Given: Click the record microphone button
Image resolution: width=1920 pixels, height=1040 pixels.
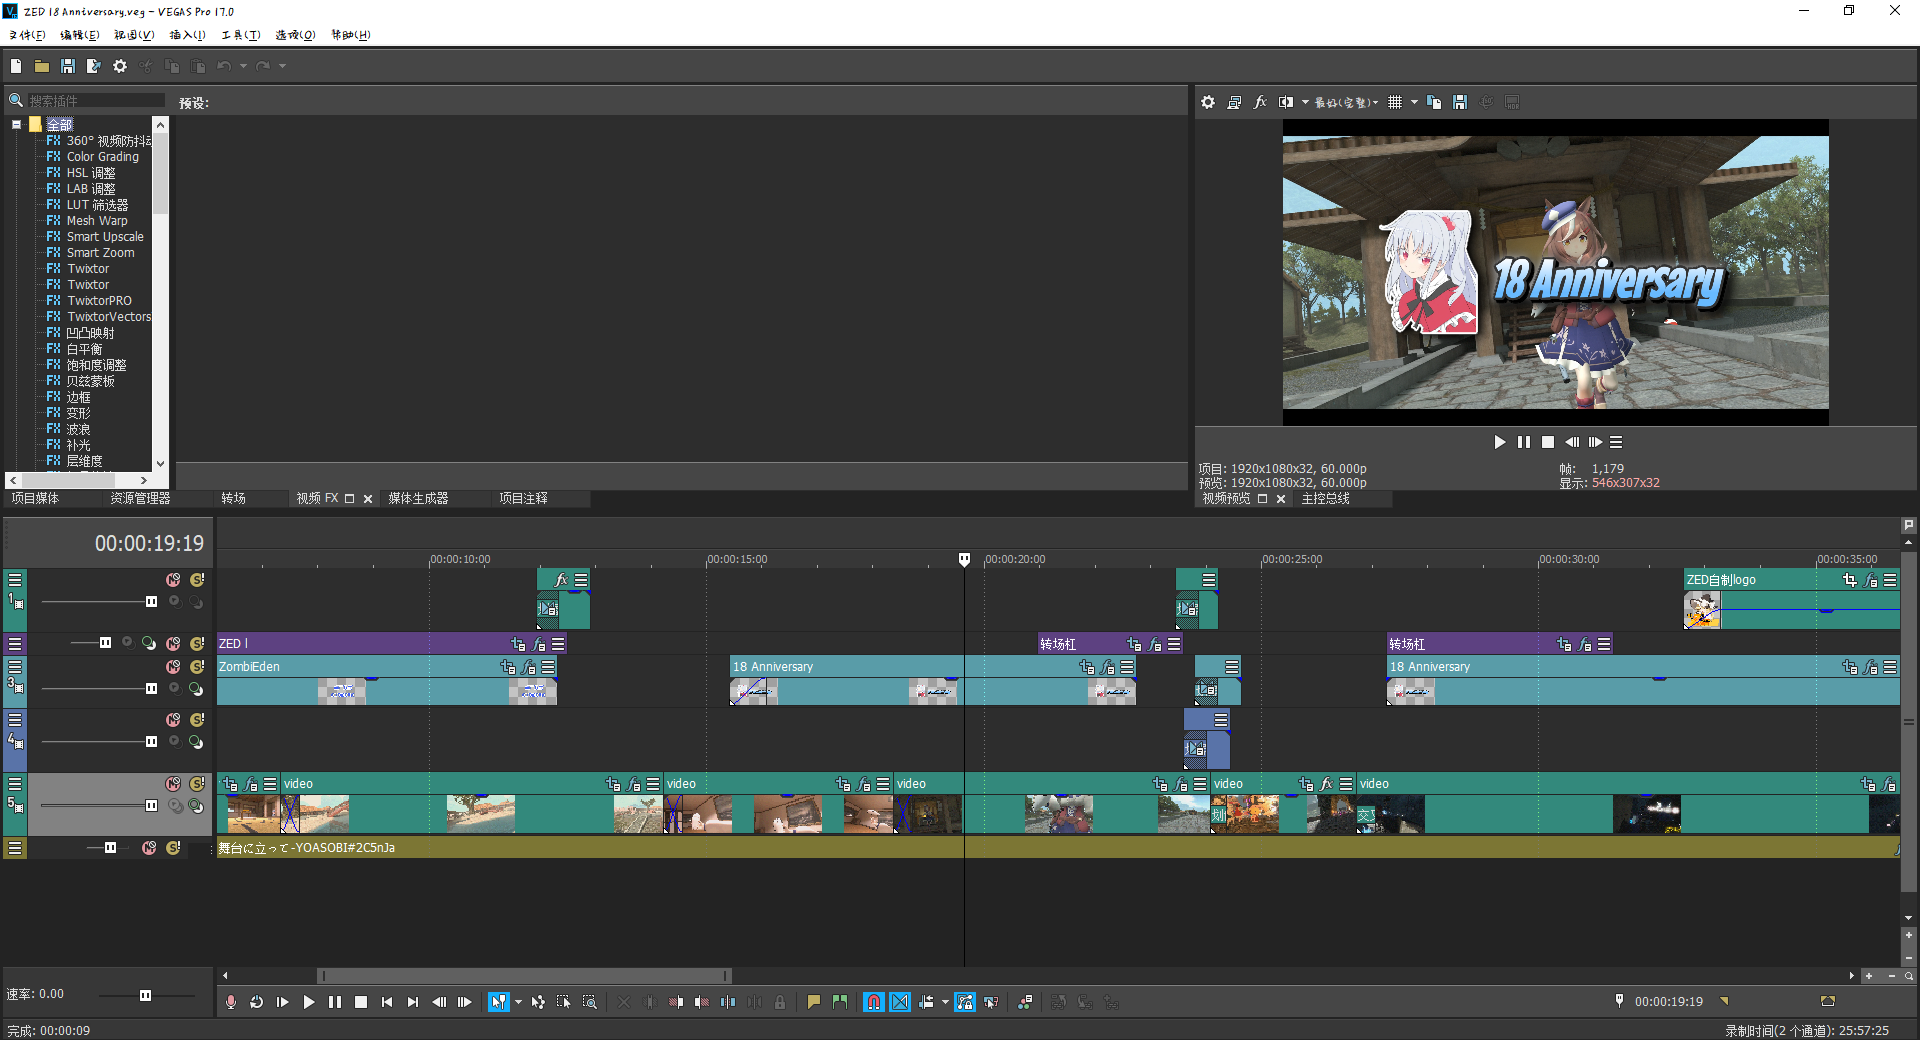Looking at the screenshot, I should click(x=231, y=1002).
